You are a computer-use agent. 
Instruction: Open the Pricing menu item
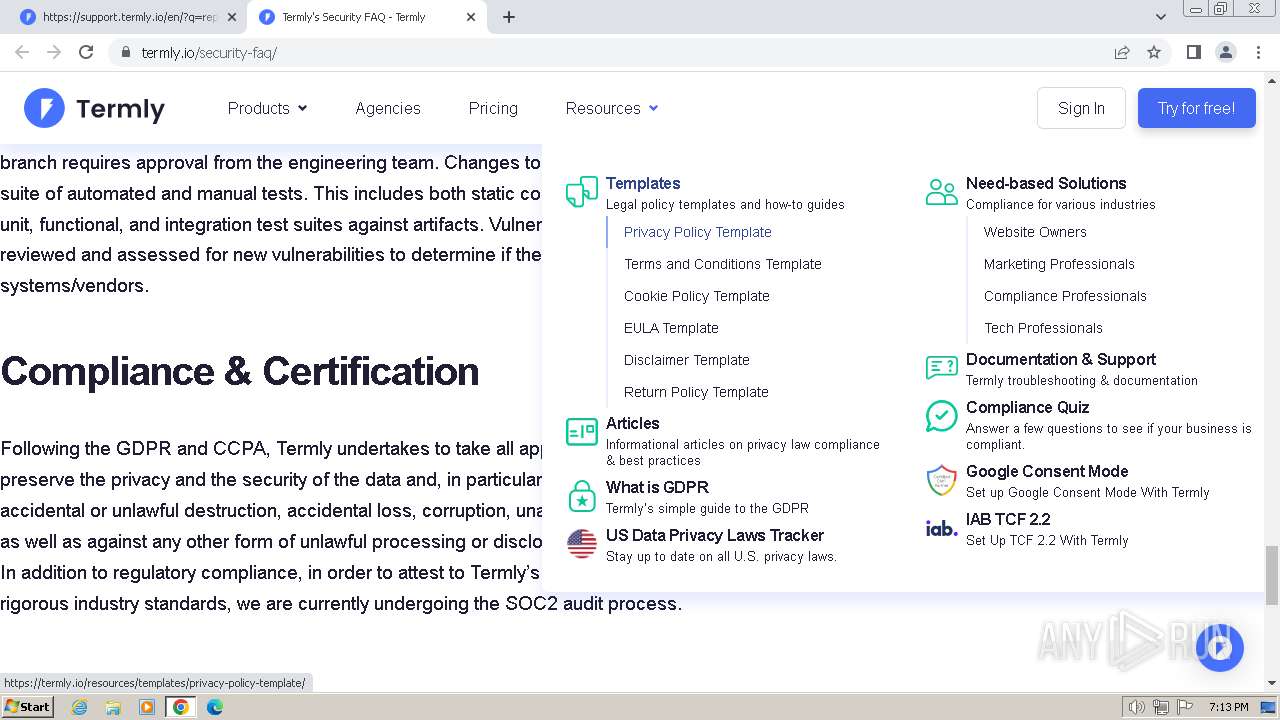pos(493,108)
